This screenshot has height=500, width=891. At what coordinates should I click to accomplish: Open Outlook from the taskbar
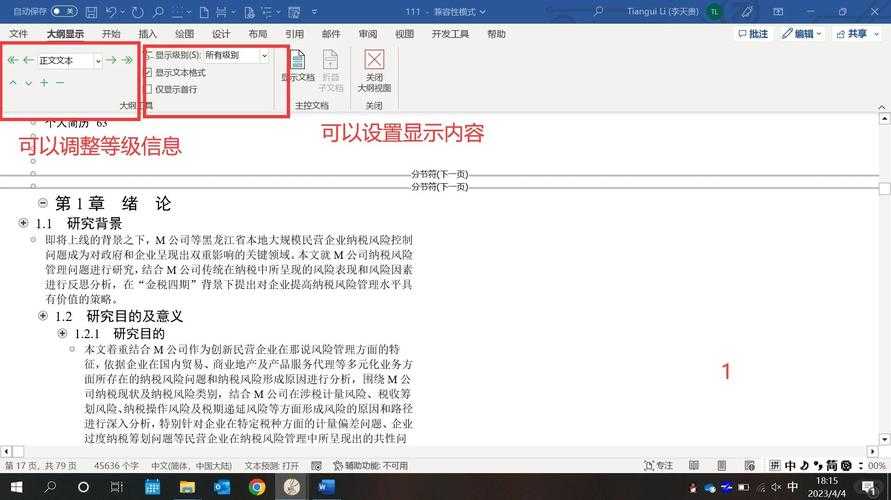pos(222,487)
